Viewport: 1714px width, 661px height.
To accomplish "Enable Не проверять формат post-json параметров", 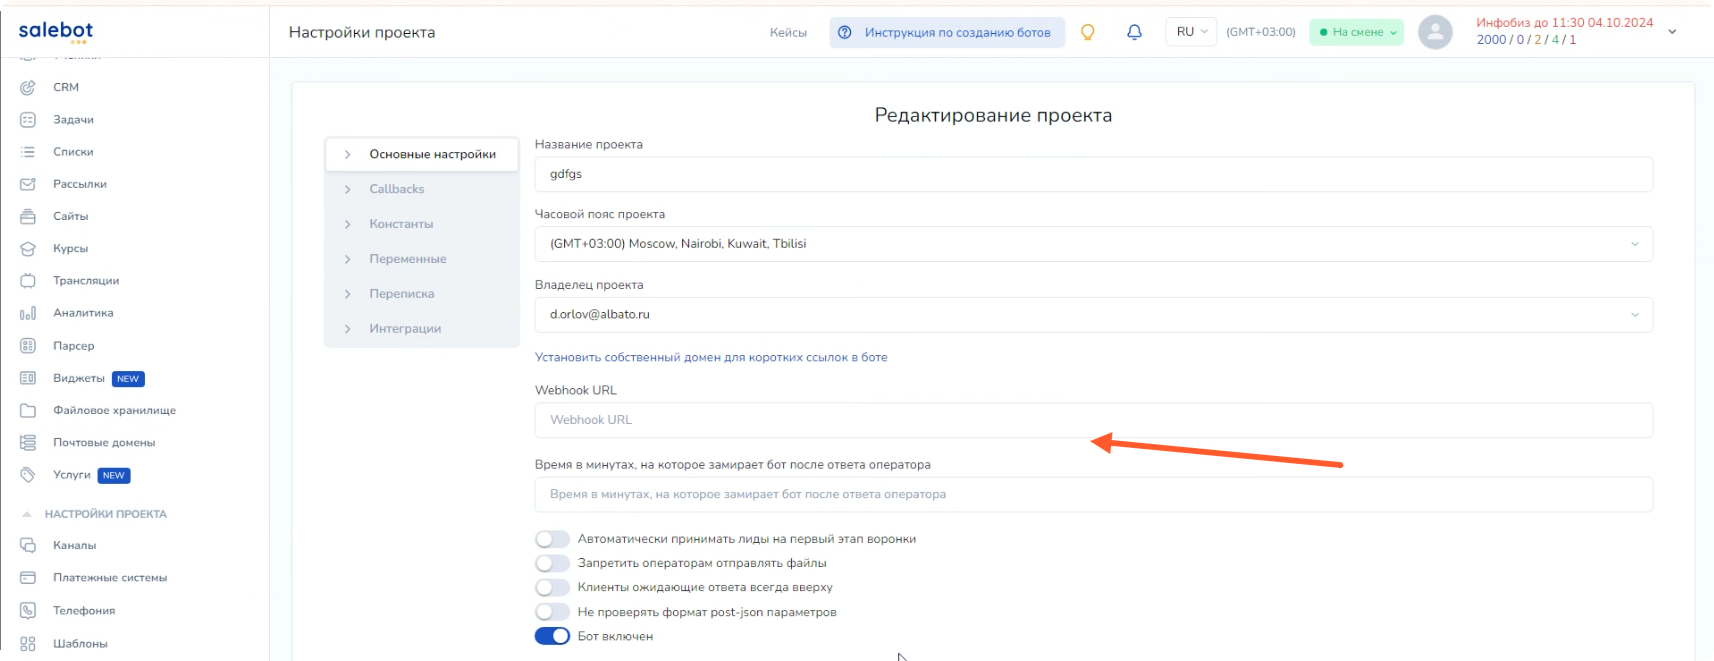I will tap(552, 612).
